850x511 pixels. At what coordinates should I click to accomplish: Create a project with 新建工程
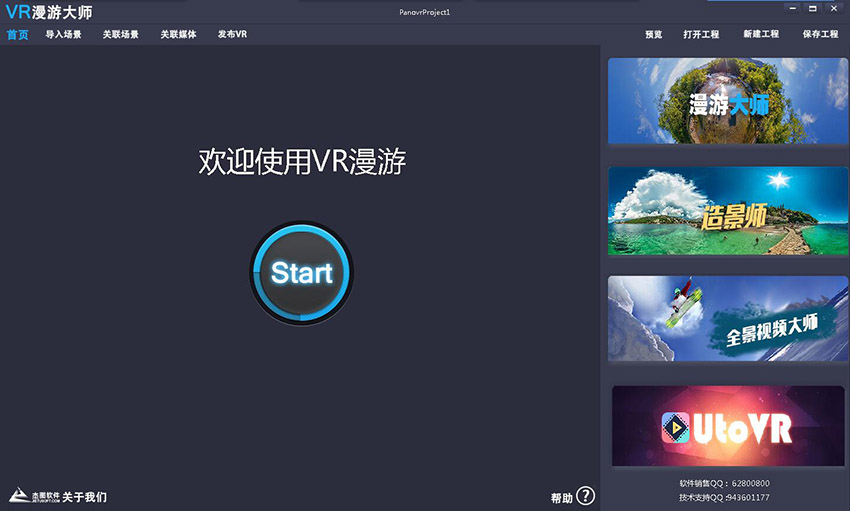760,34
